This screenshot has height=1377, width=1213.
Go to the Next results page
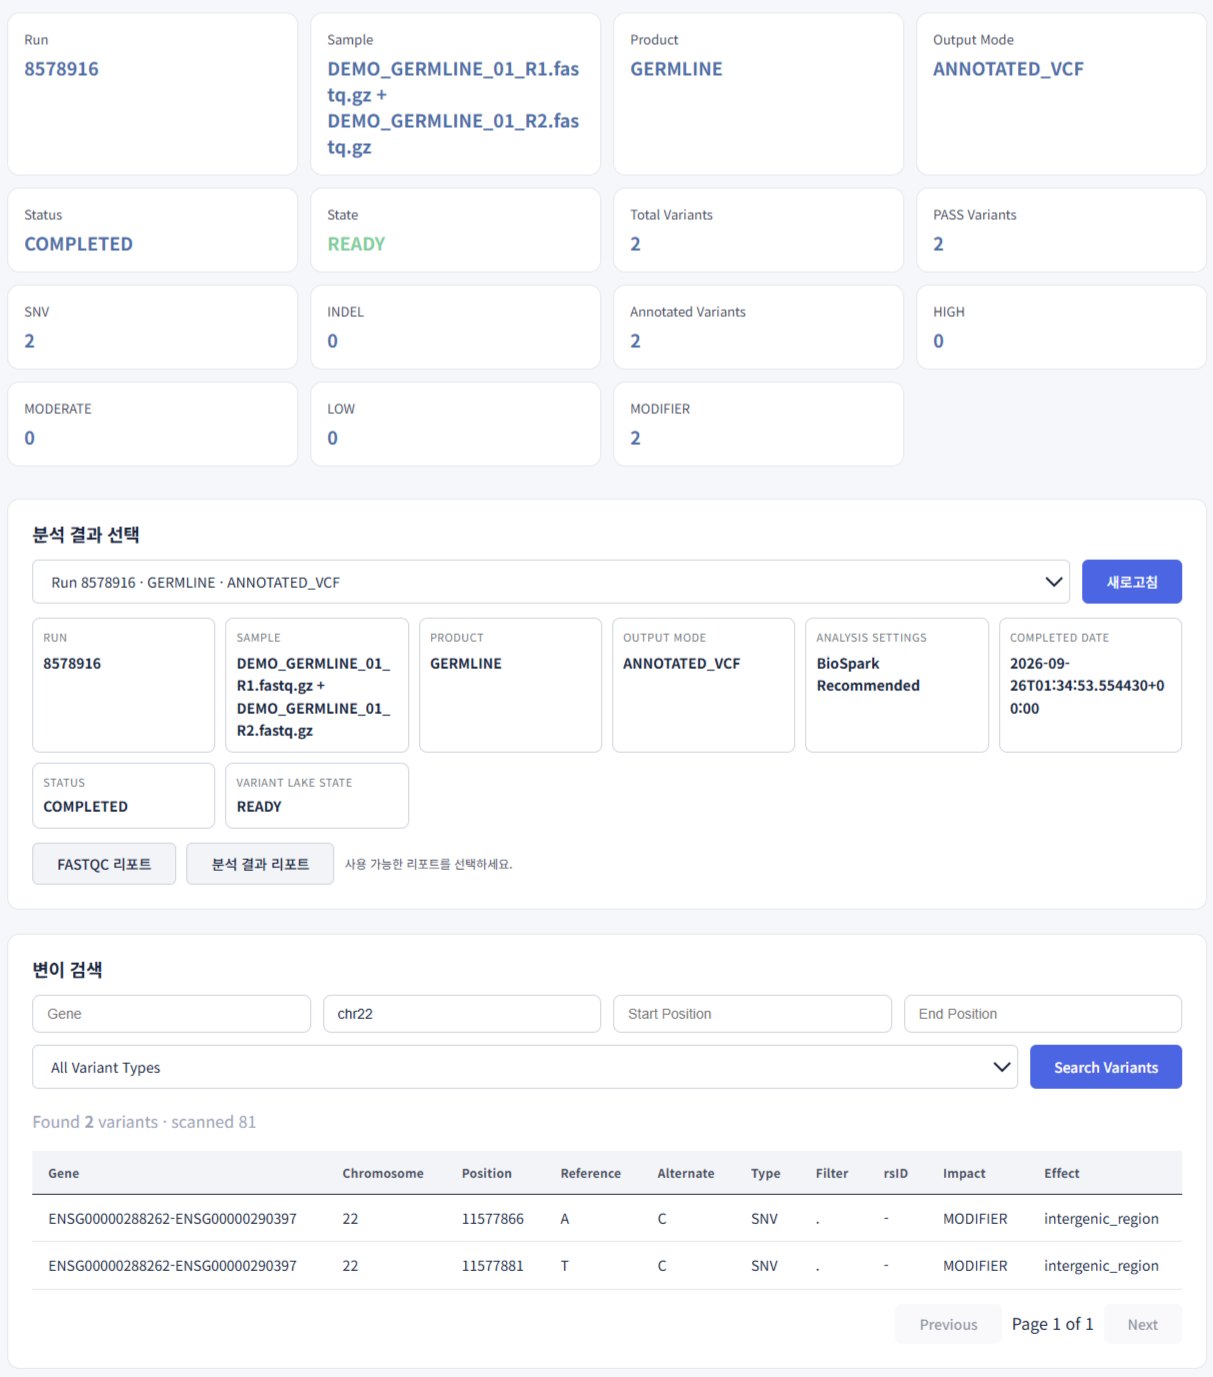(x=1142, y=1324)
